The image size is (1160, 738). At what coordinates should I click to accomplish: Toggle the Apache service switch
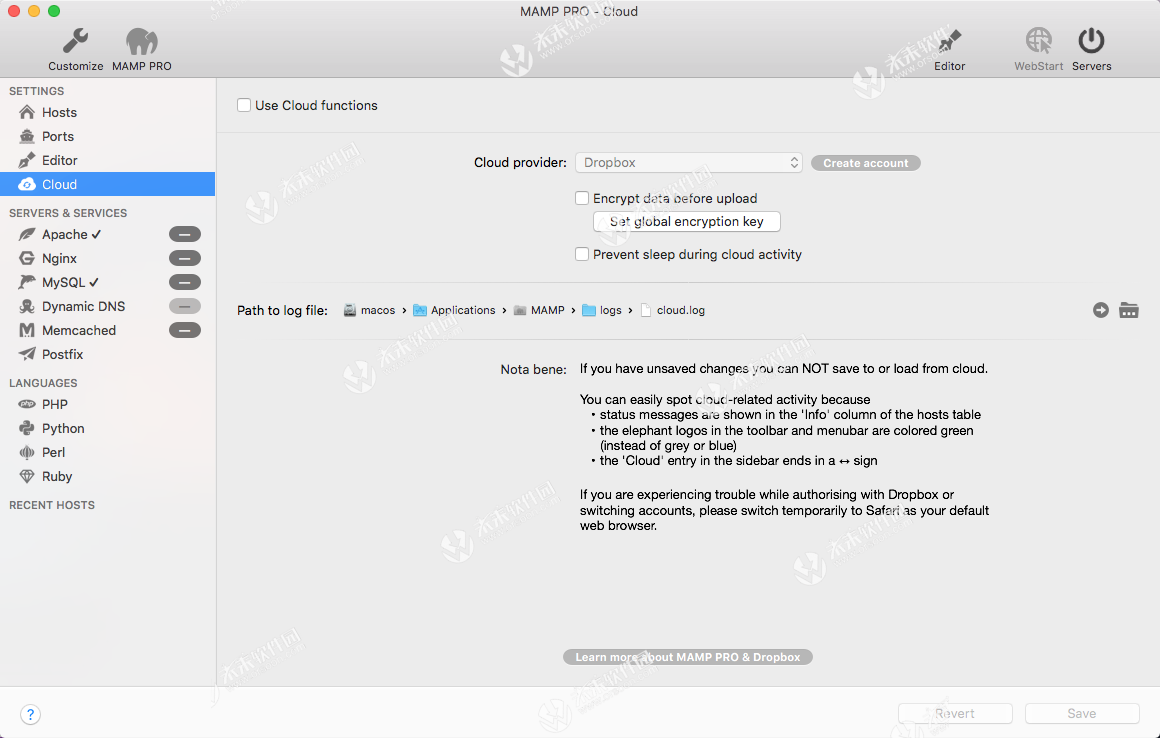point(185,234)
